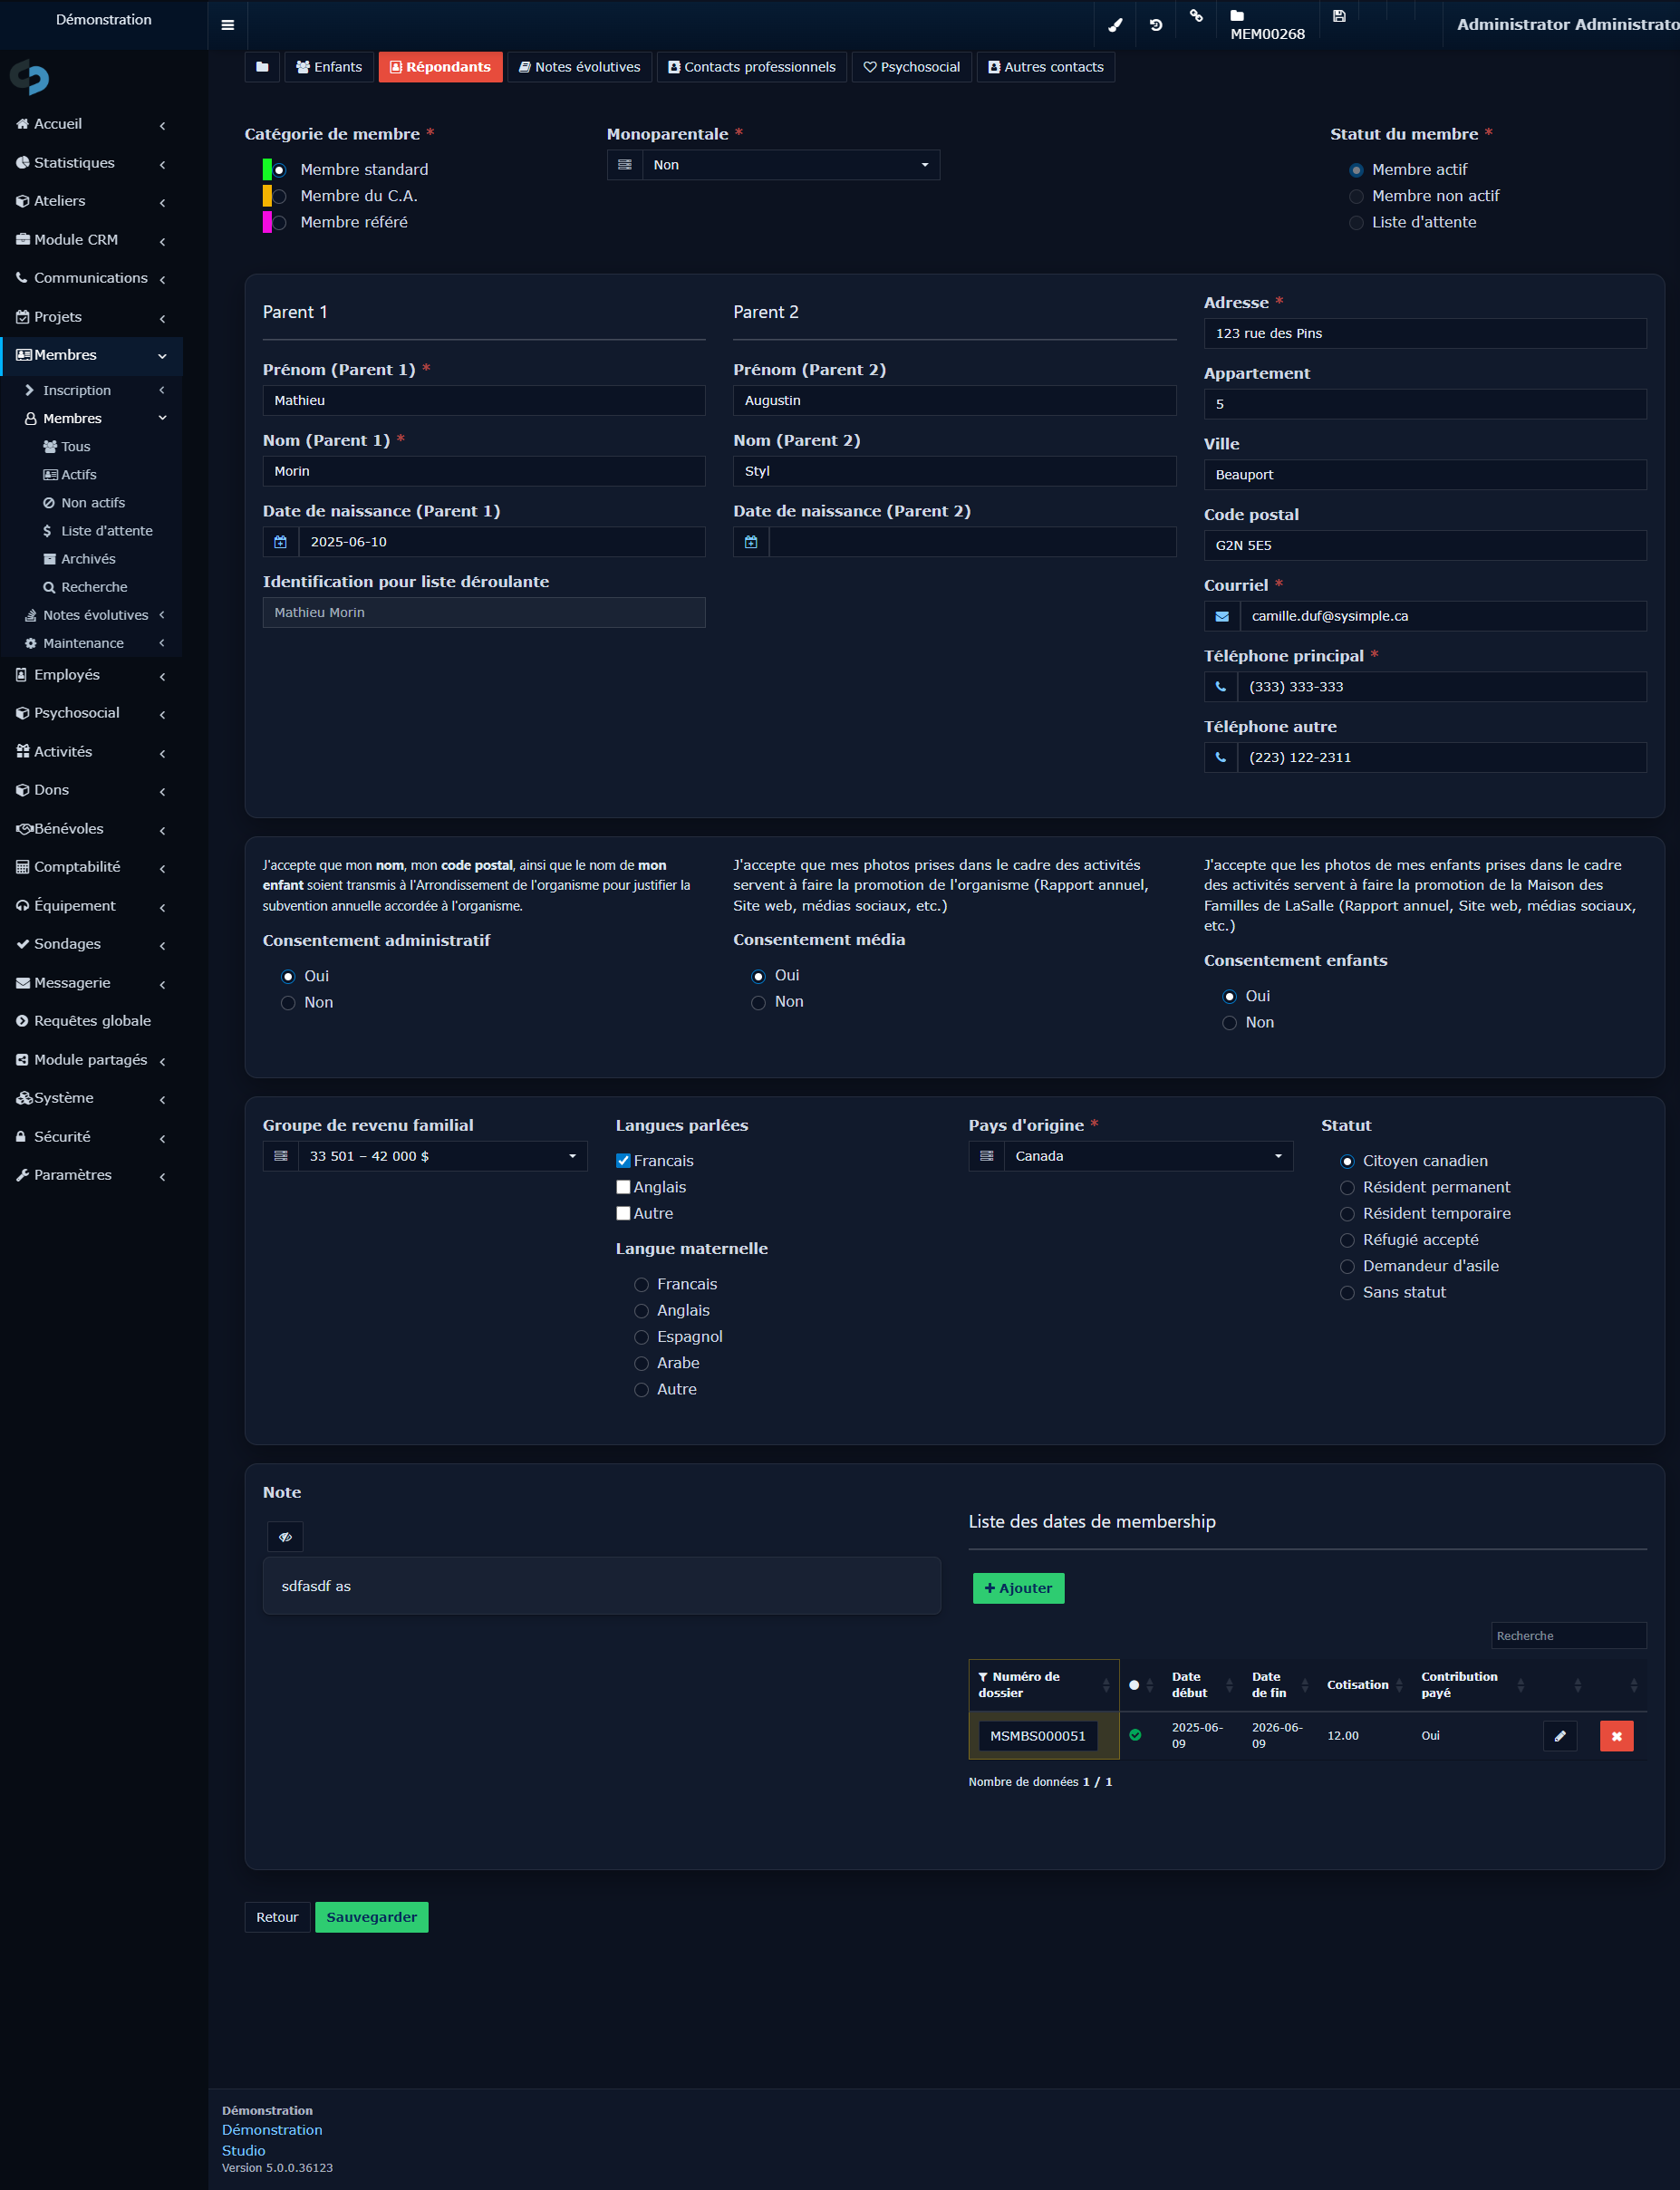This screenshot has height=2190, width=1680.
Task: Click the green status check for MSMBS000051
Action: pos(1135,1735)
